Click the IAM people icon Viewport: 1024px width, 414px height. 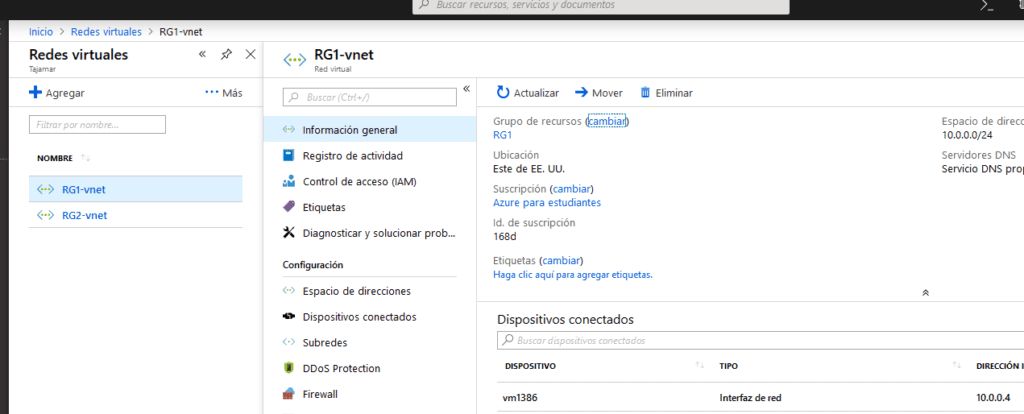(x=289, y=182)
